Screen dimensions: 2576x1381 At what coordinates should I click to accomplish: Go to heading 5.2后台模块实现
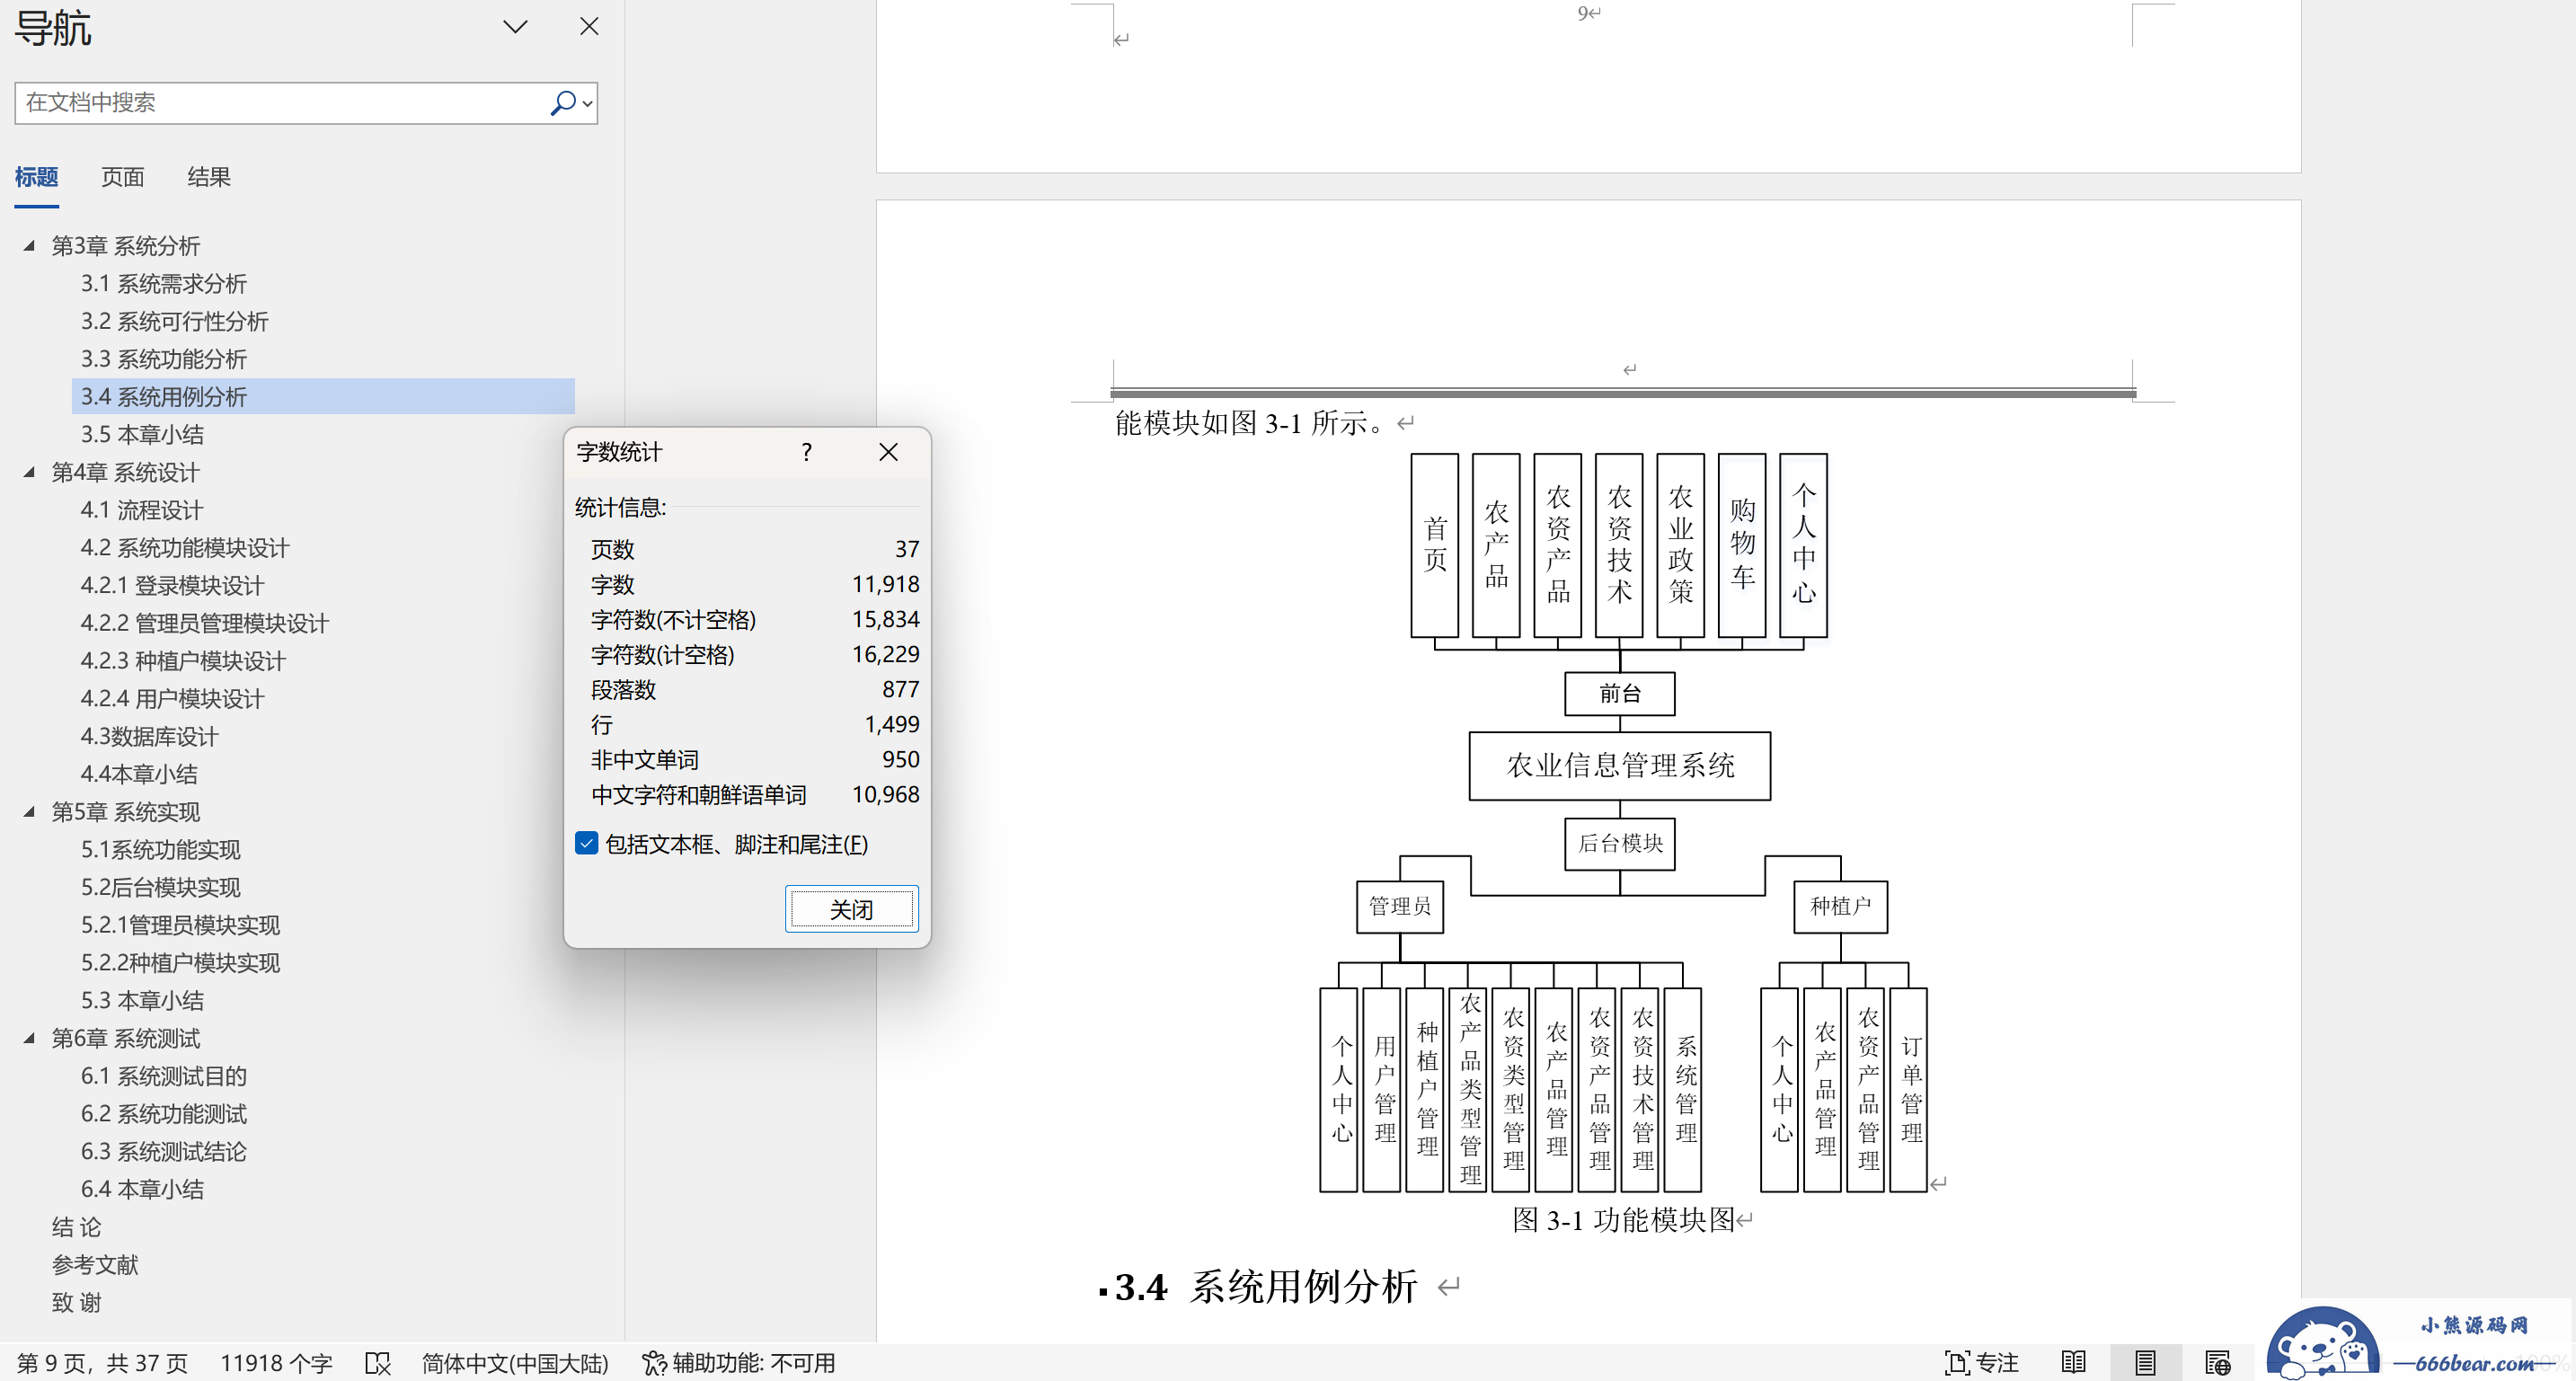[161, 888]
